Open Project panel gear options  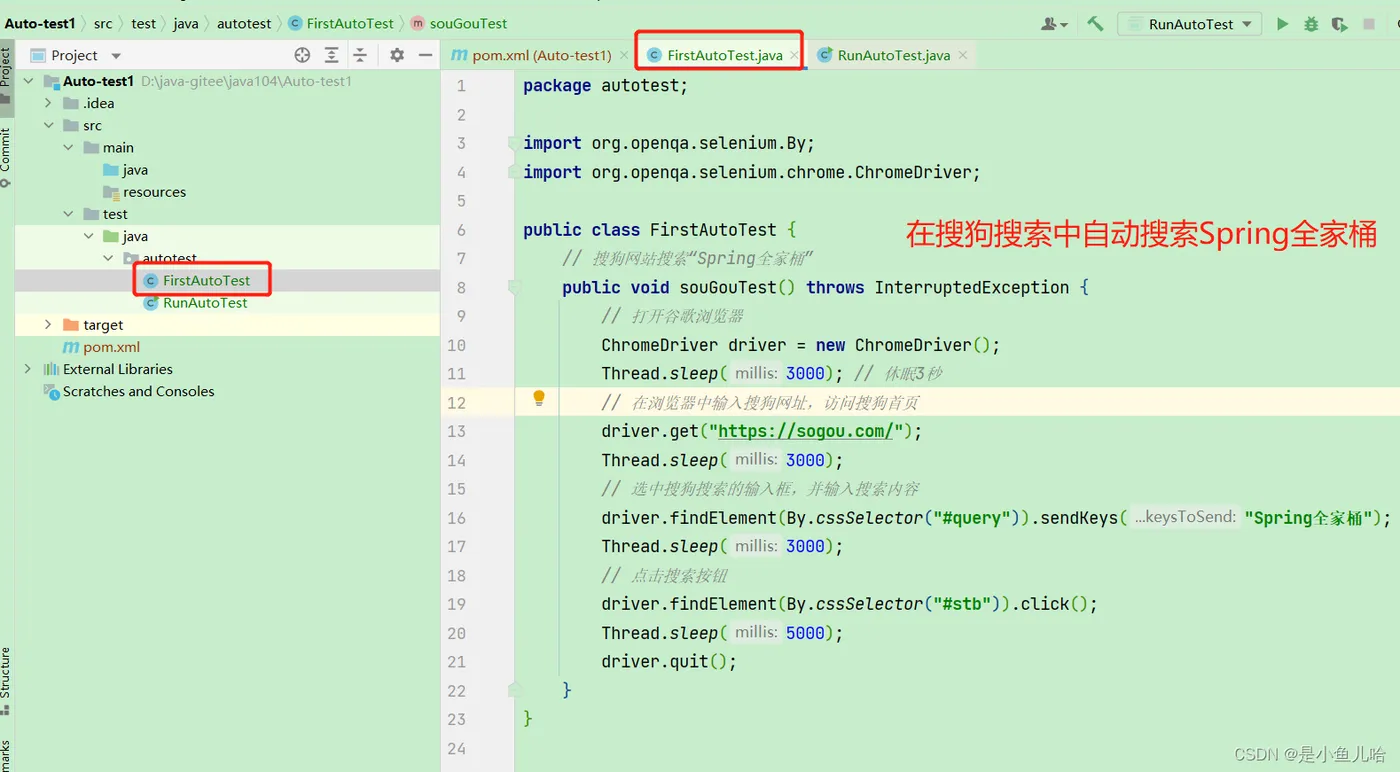(397, 55)
